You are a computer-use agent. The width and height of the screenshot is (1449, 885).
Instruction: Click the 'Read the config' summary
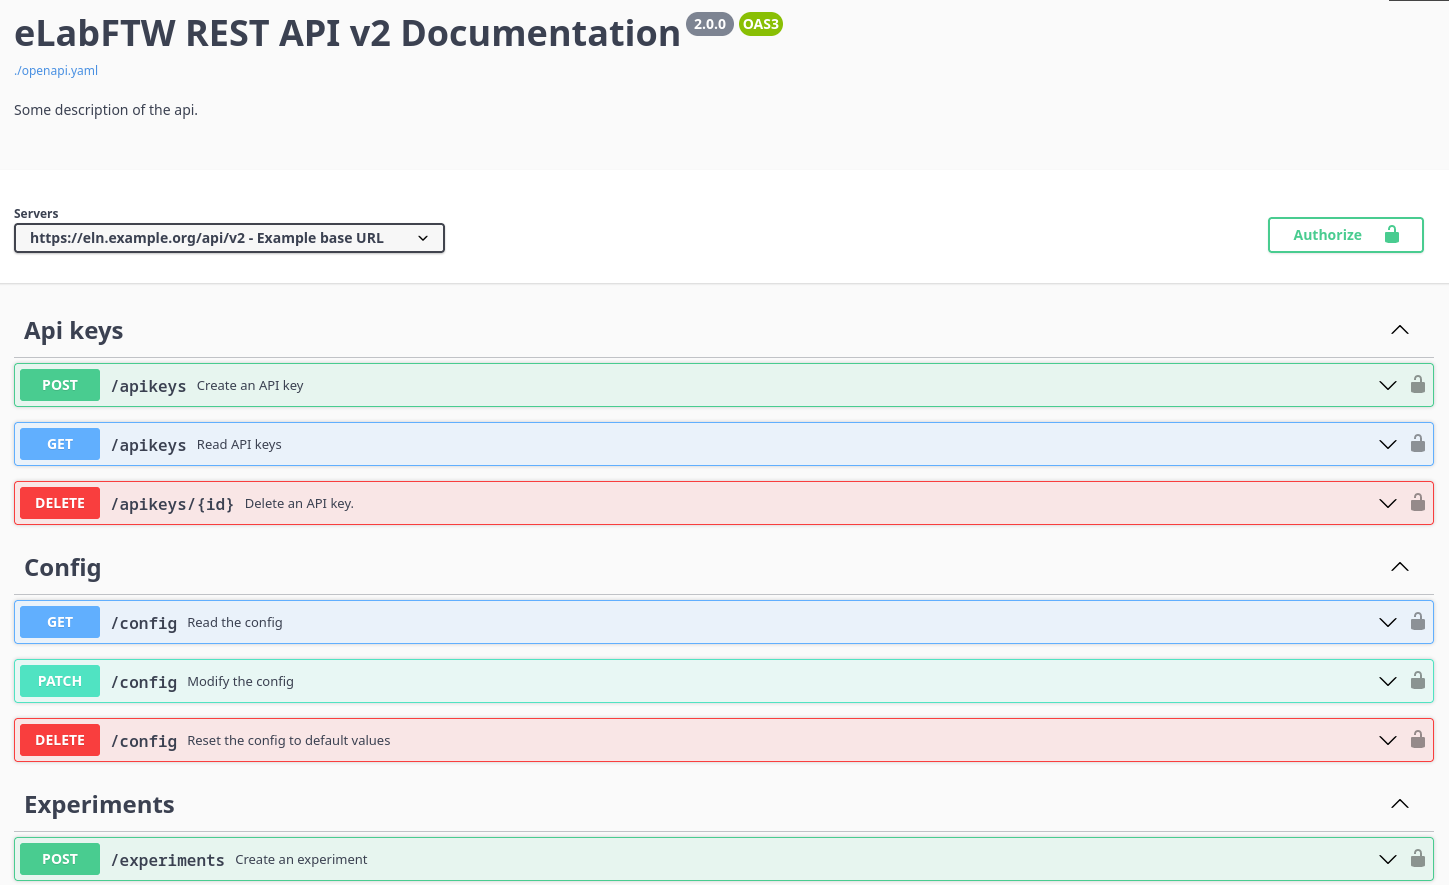pyautogui.click(x=235, y=623)
